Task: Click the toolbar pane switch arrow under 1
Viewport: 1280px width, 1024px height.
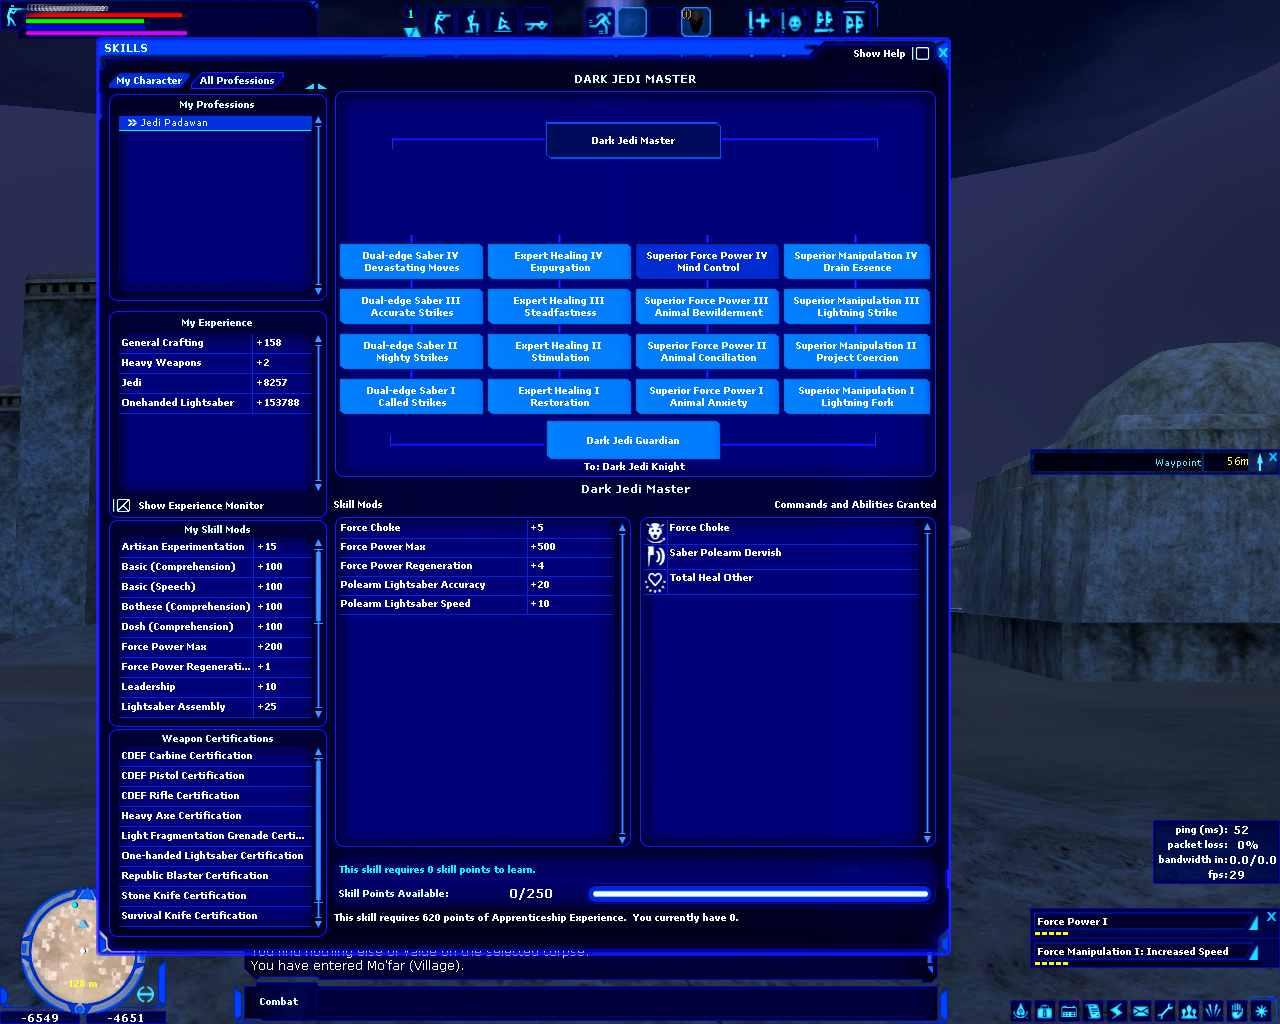Action: [411, 33]
